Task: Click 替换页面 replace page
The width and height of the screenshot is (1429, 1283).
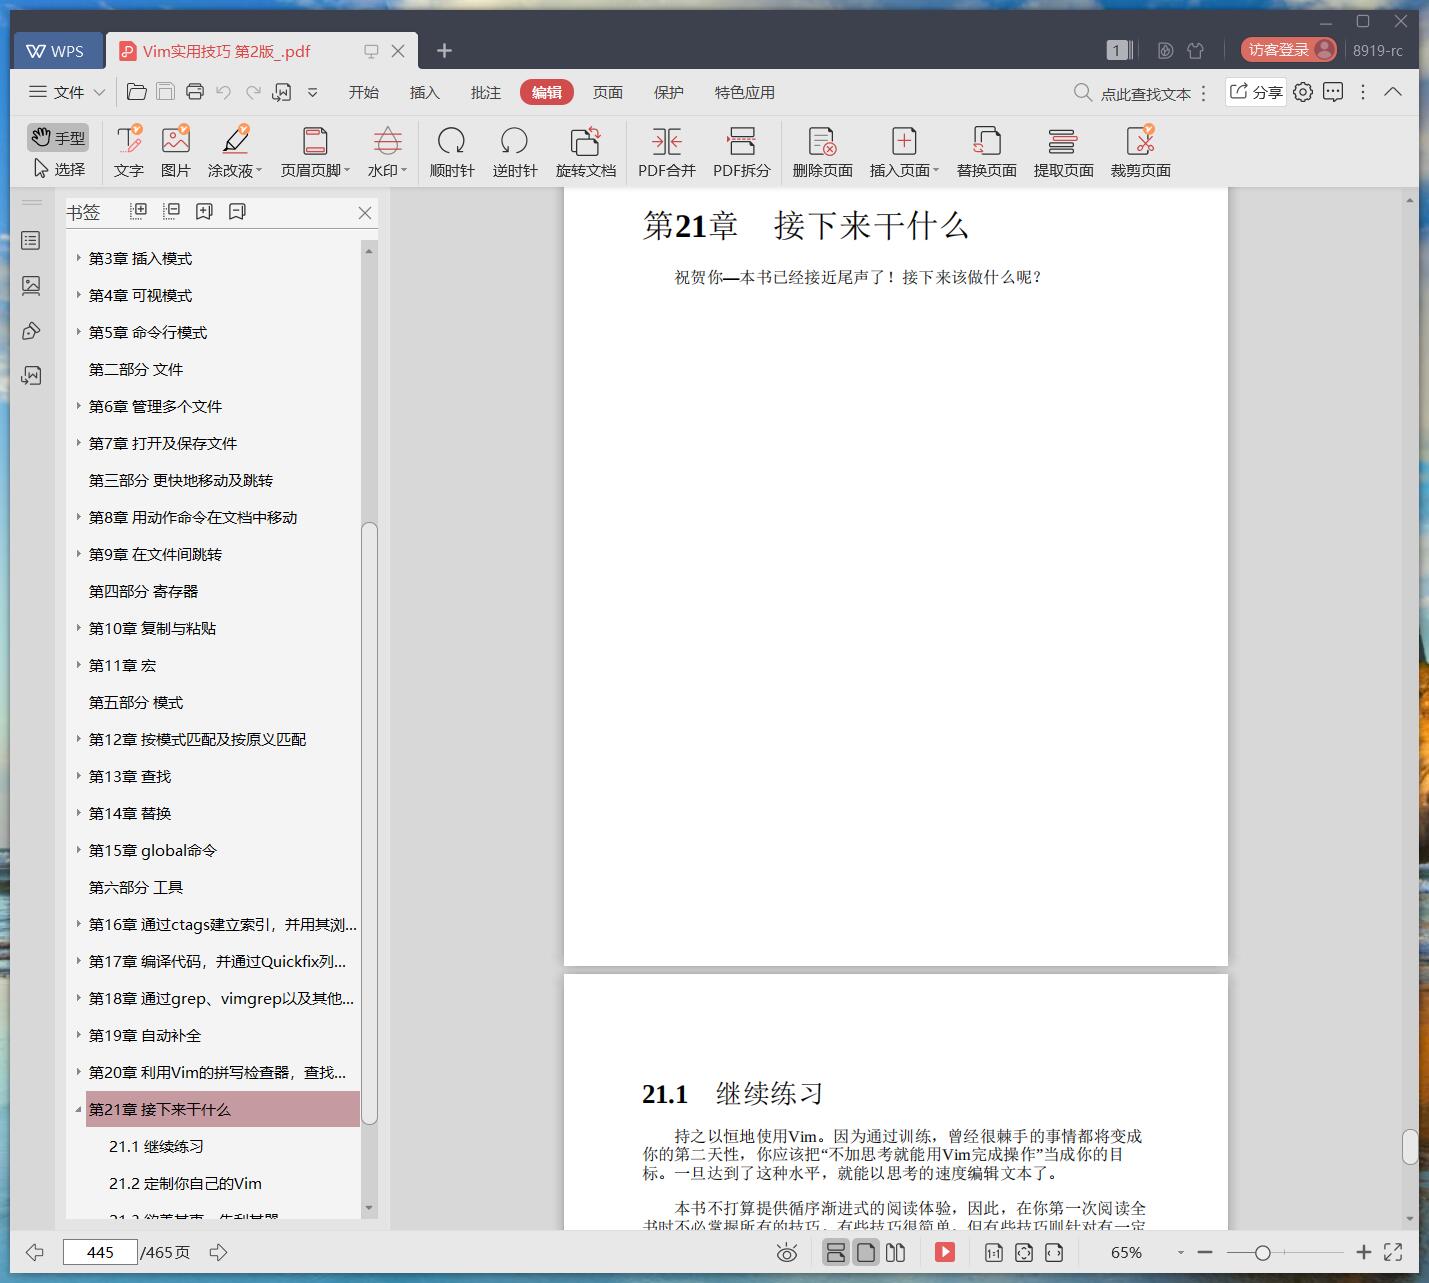Action: pos(986,151)
